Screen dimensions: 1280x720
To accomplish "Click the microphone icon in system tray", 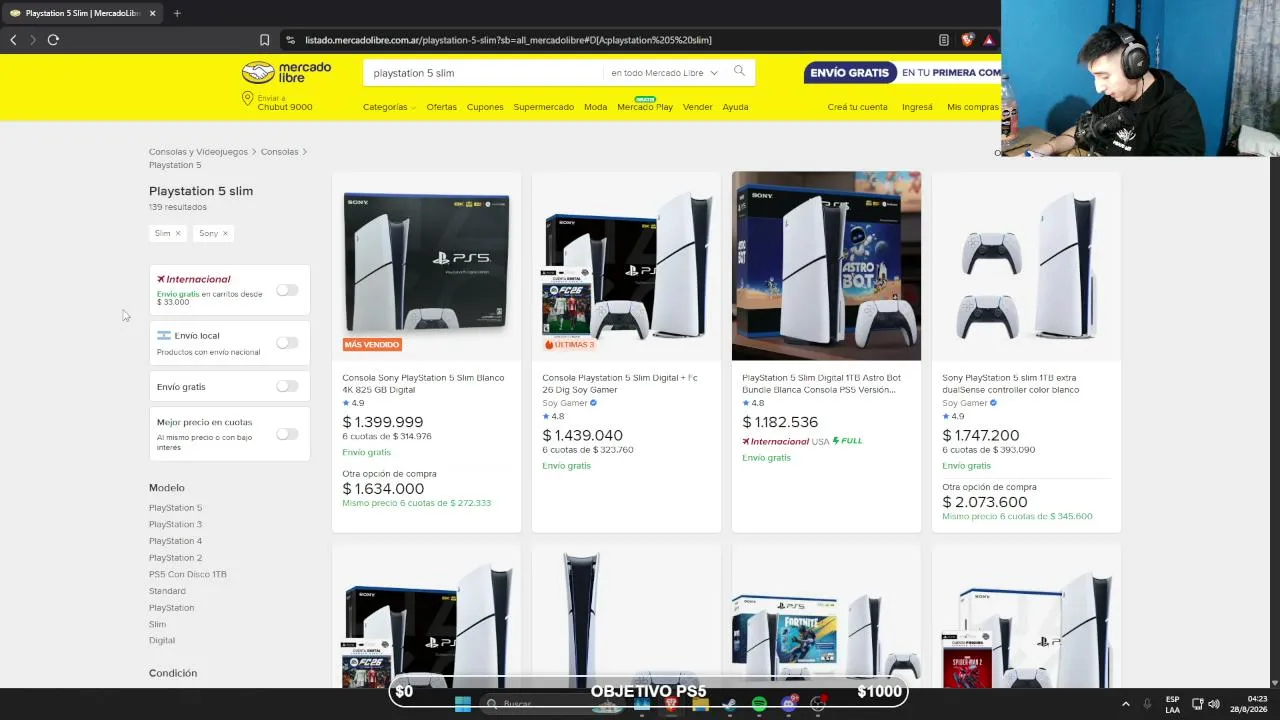I will click(1147, 704).
